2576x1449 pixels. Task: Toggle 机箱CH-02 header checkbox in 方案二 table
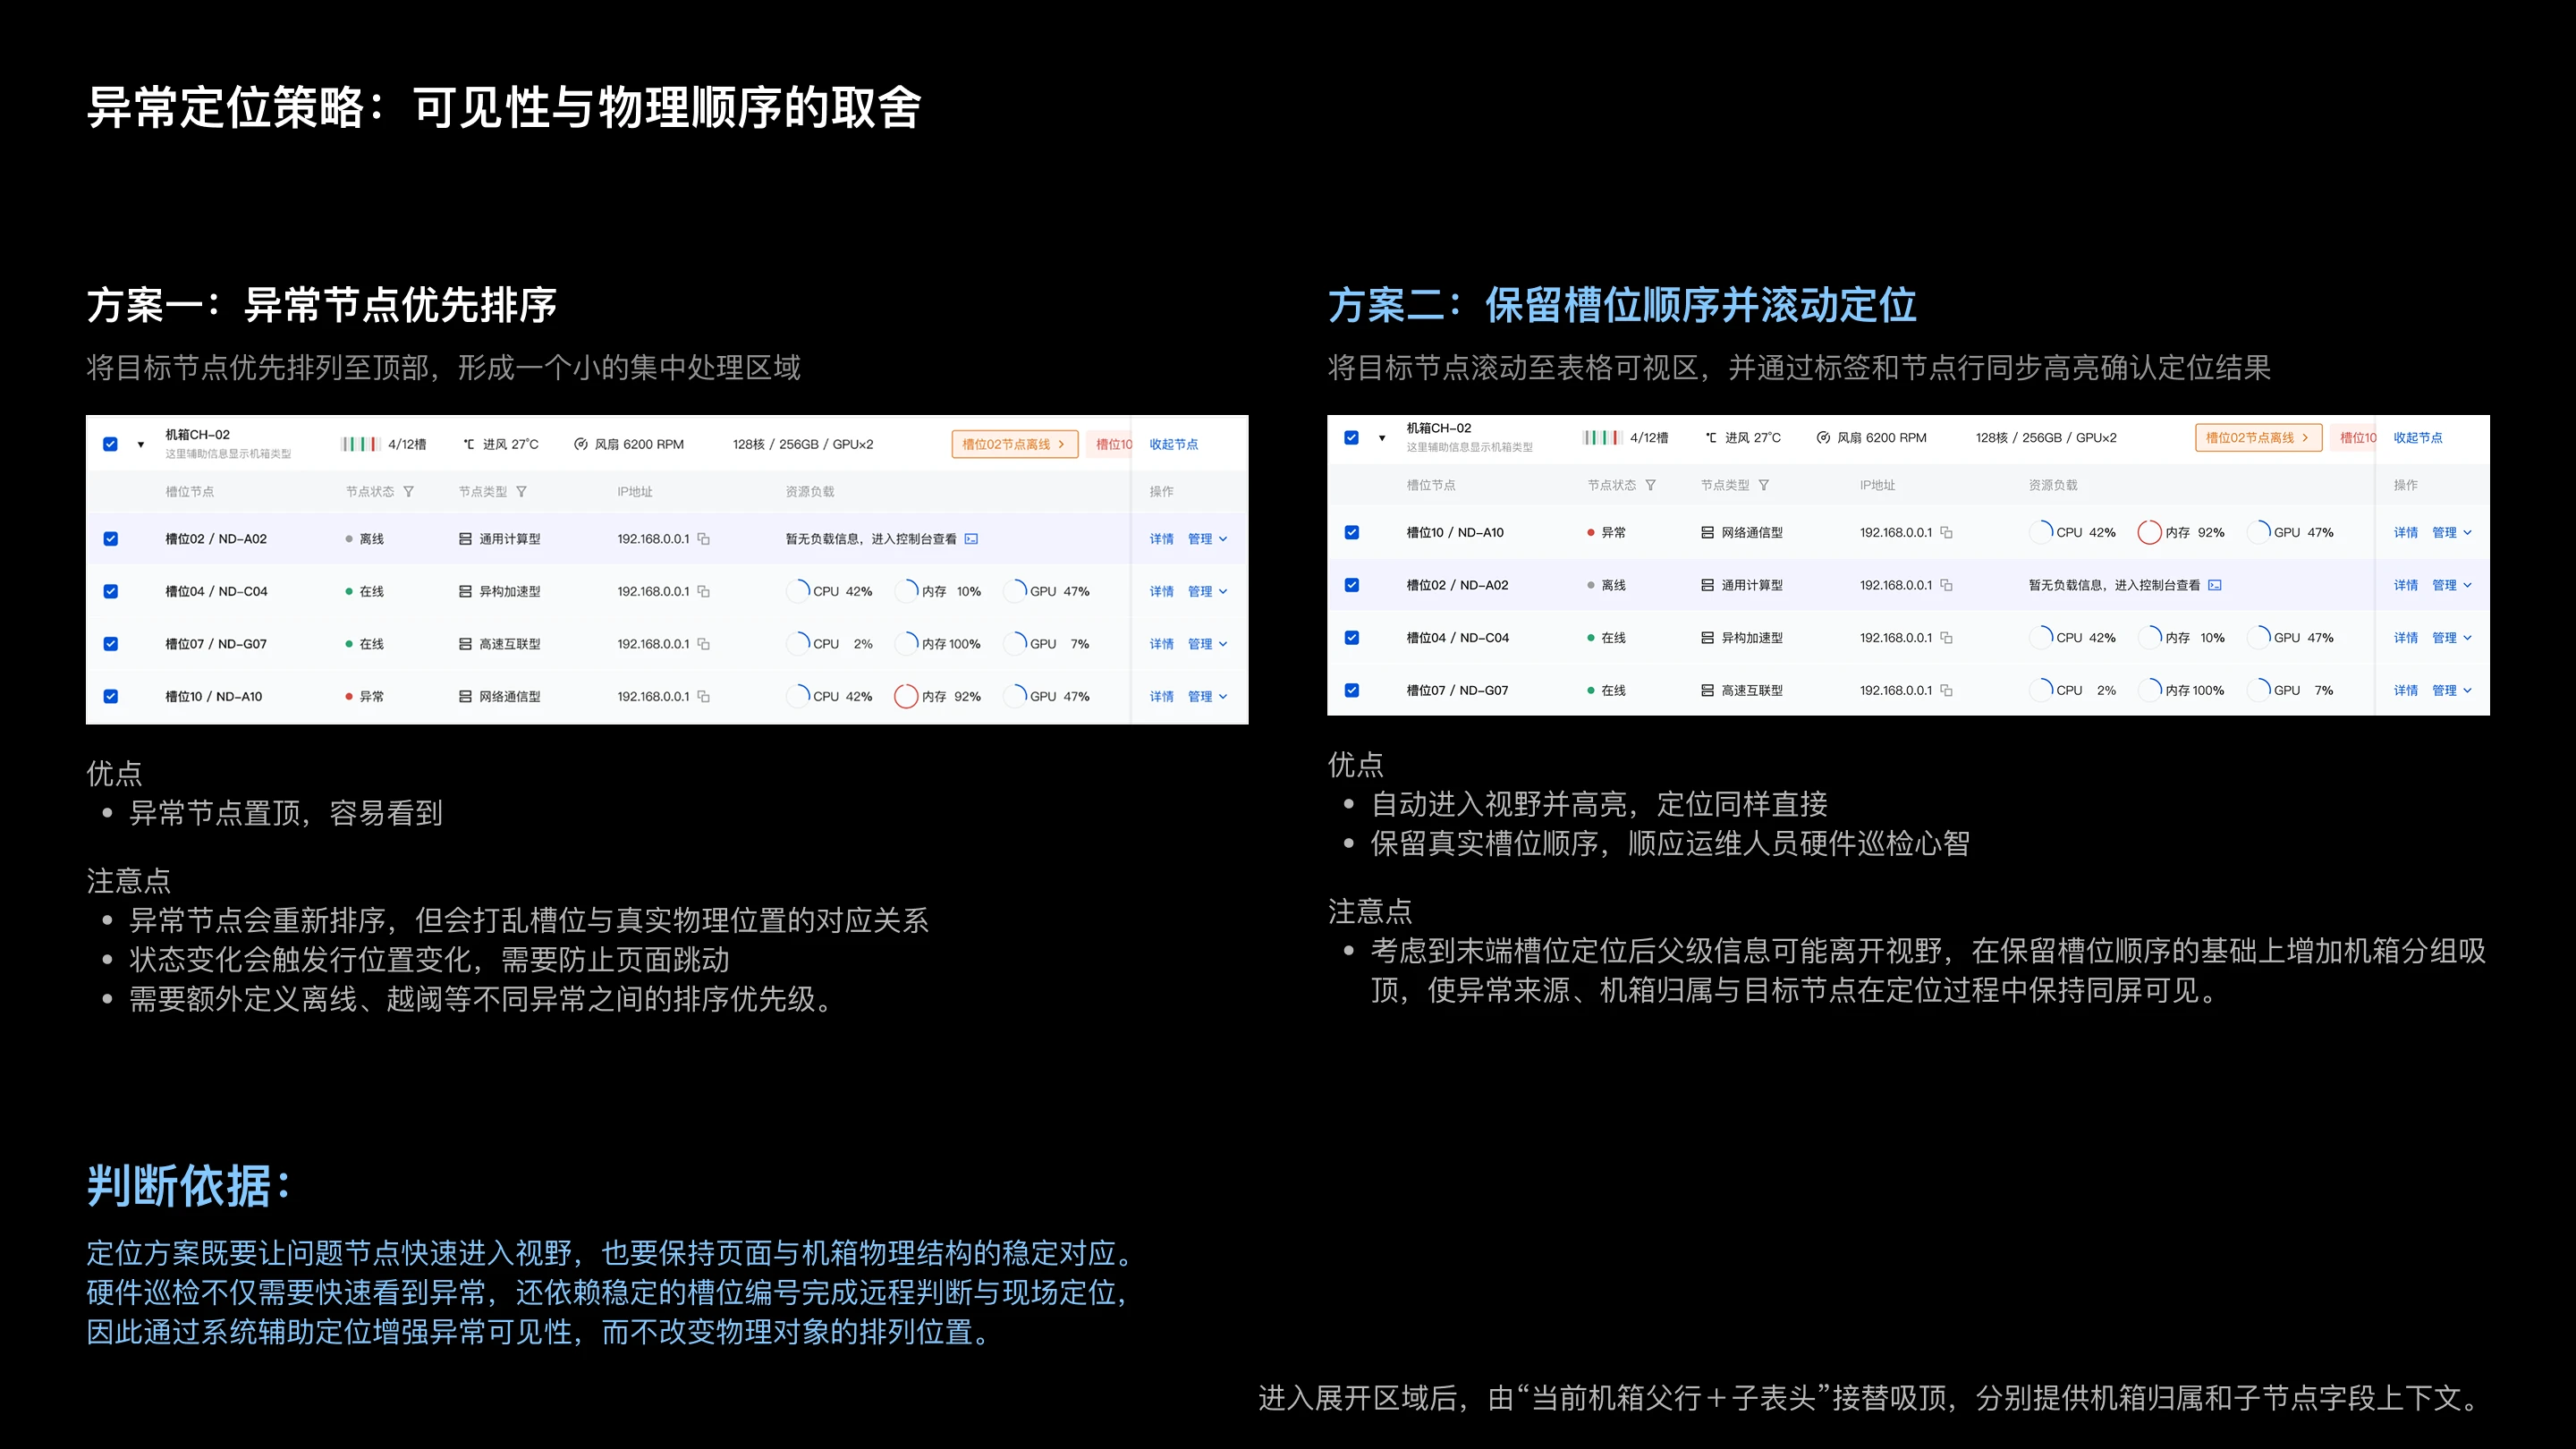click(x=1352, y=438)
